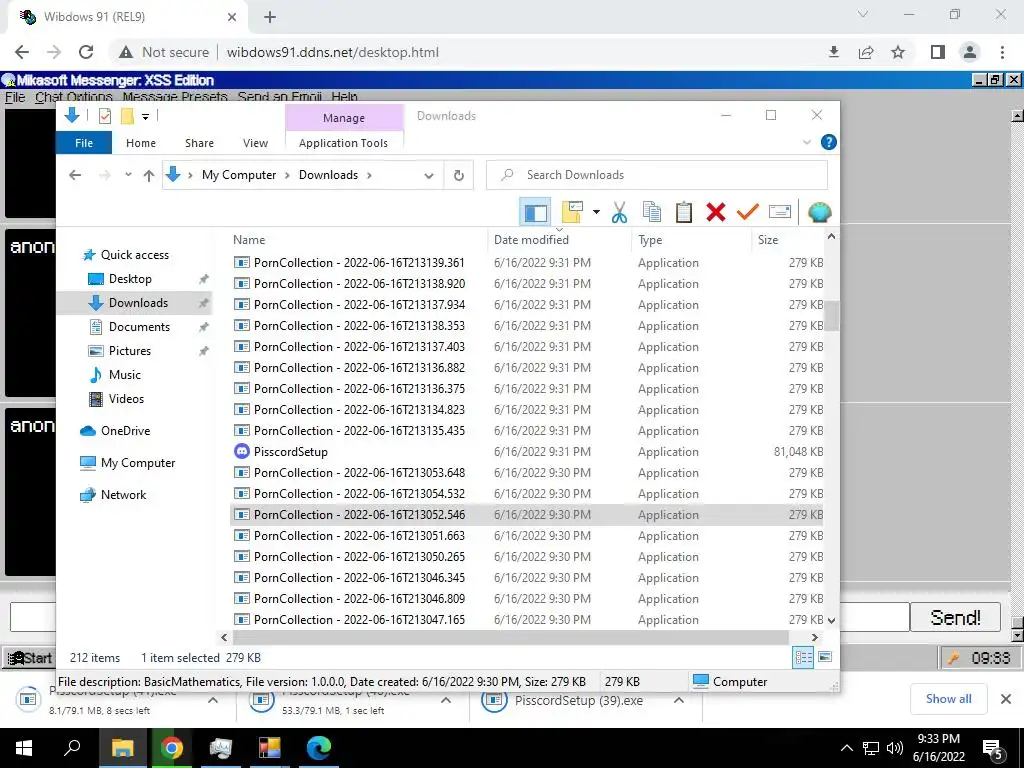The height and width of the screenshot is (768, 1024).
Task: Click the file list vertical scrollbar thumb
Action: pos(831,316)
